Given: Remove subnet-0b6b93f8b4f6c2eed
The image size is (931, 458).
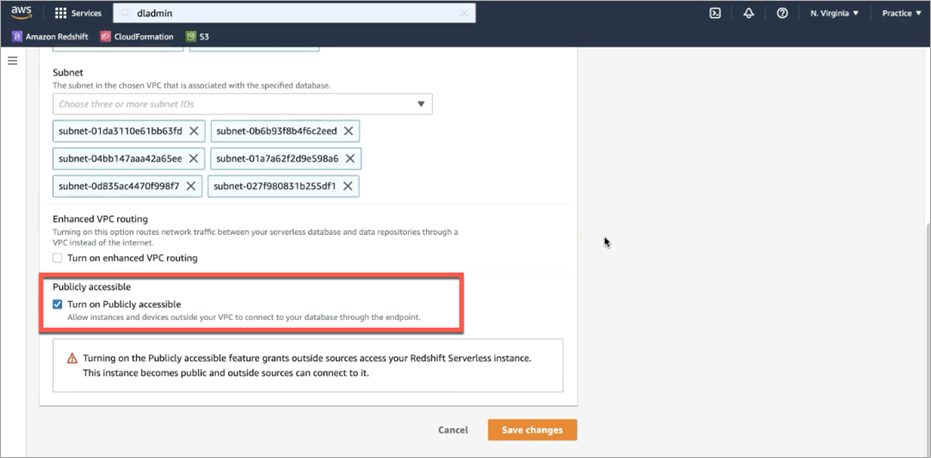Looking at the screenshot, I should 349,131.
